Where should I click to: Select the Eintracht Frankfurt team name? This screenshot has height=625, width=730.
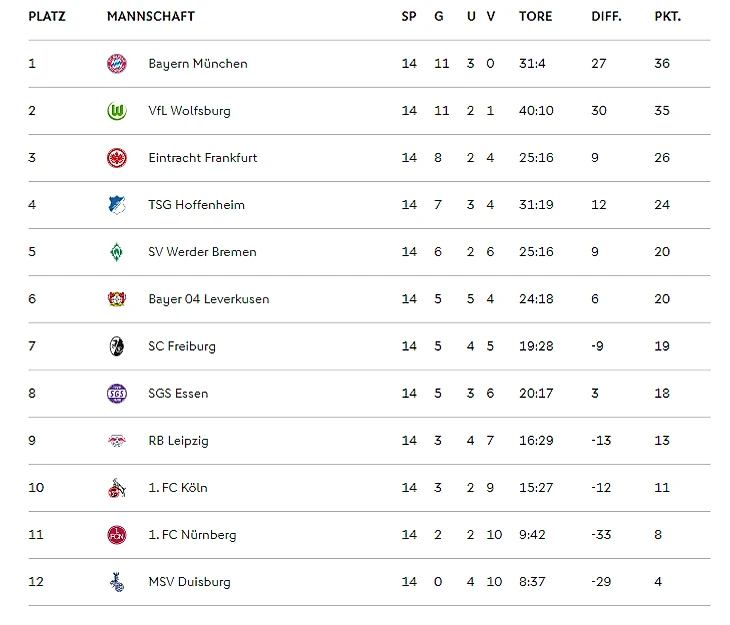(x=202, y=158)
